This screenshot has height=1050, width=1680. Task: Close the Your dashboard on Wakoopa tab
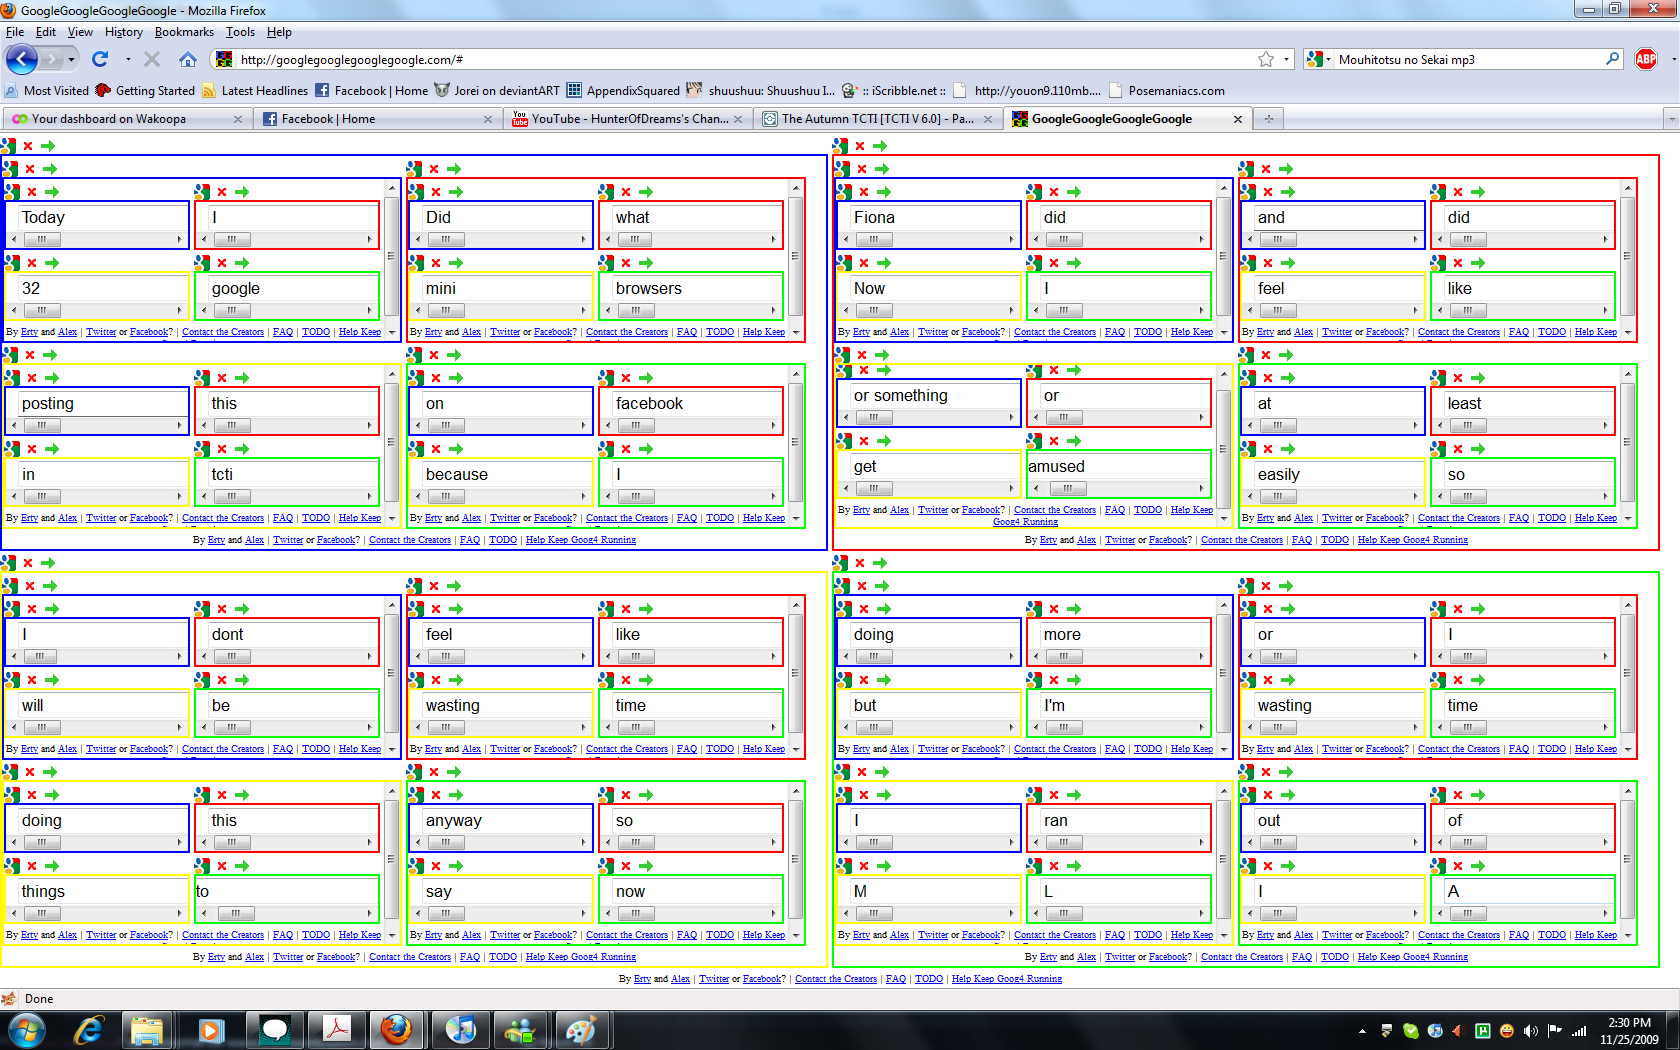237,119
